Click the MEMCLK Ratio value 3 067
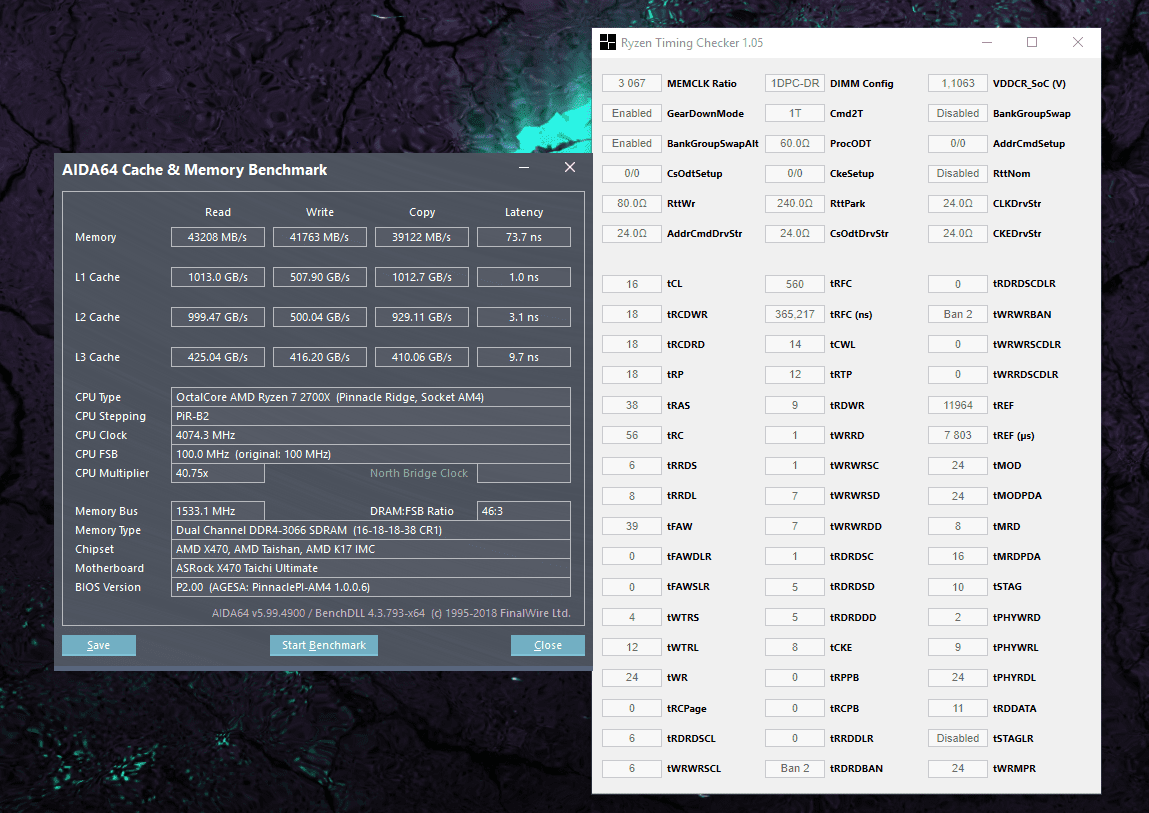 tap(632, 84)
